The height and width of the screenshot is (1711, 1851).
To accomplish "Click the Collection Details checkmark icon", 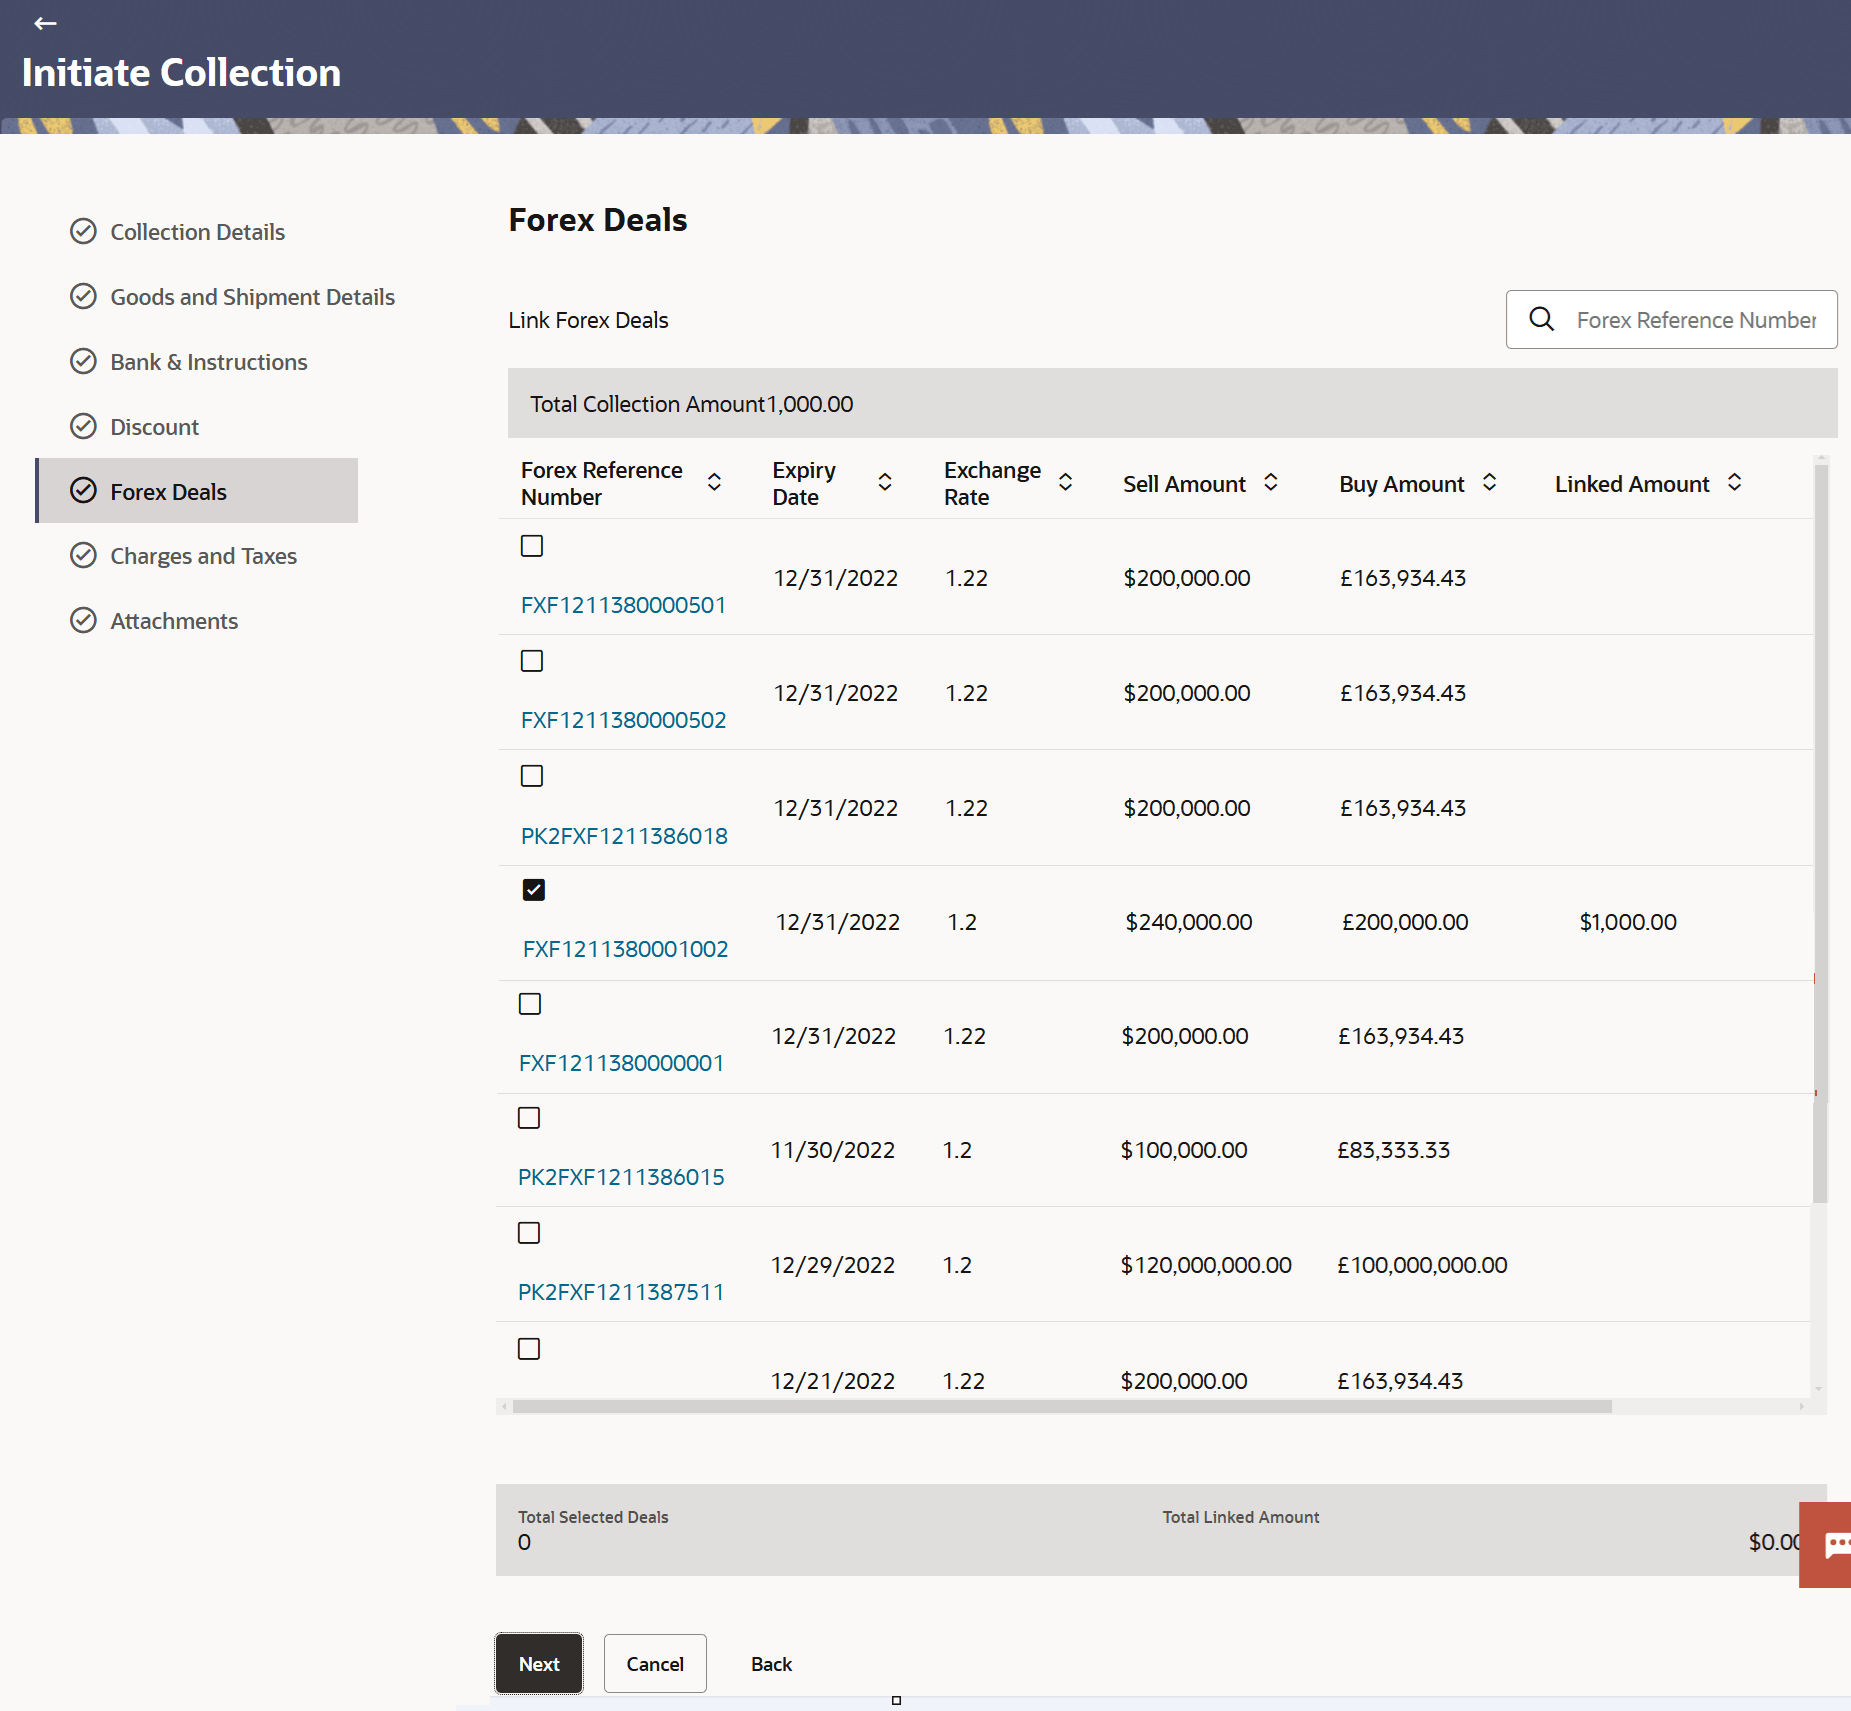I will click(x=83, y=232).
